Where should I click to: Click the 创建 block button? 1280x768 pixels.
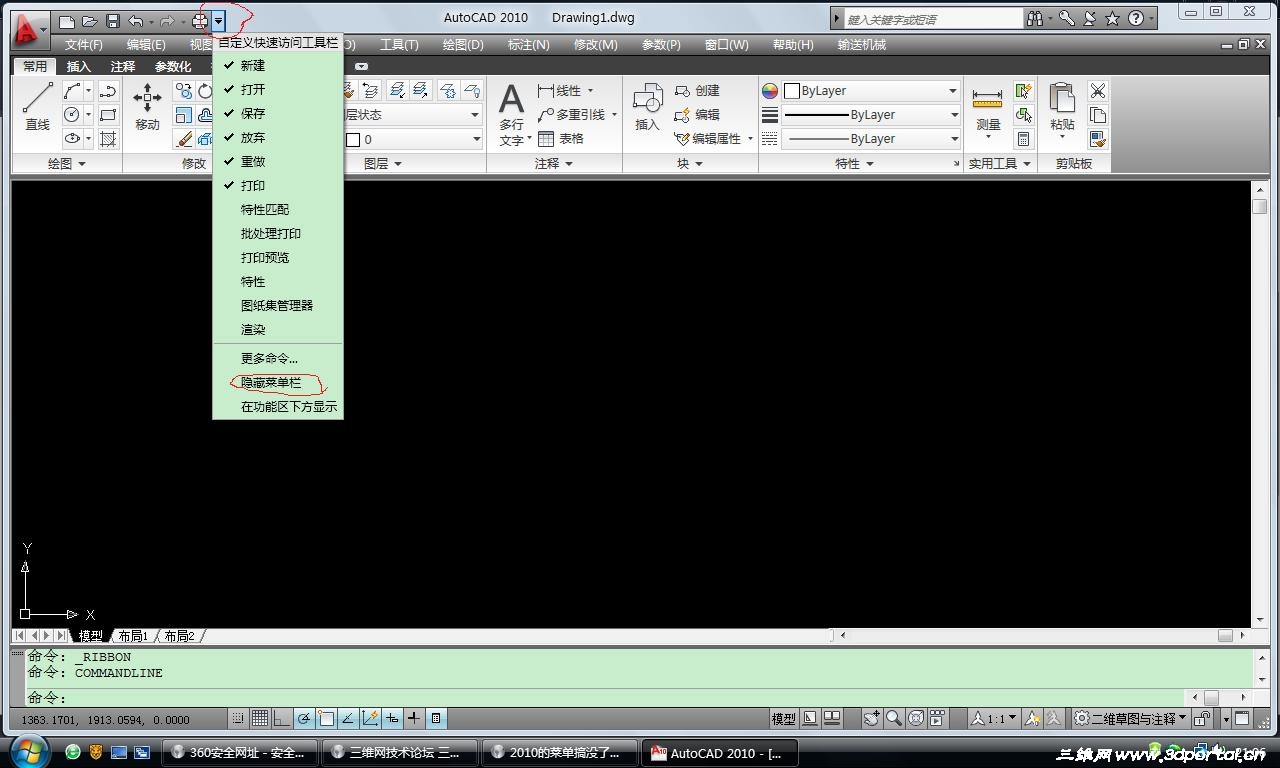click(x=698, y=91)
